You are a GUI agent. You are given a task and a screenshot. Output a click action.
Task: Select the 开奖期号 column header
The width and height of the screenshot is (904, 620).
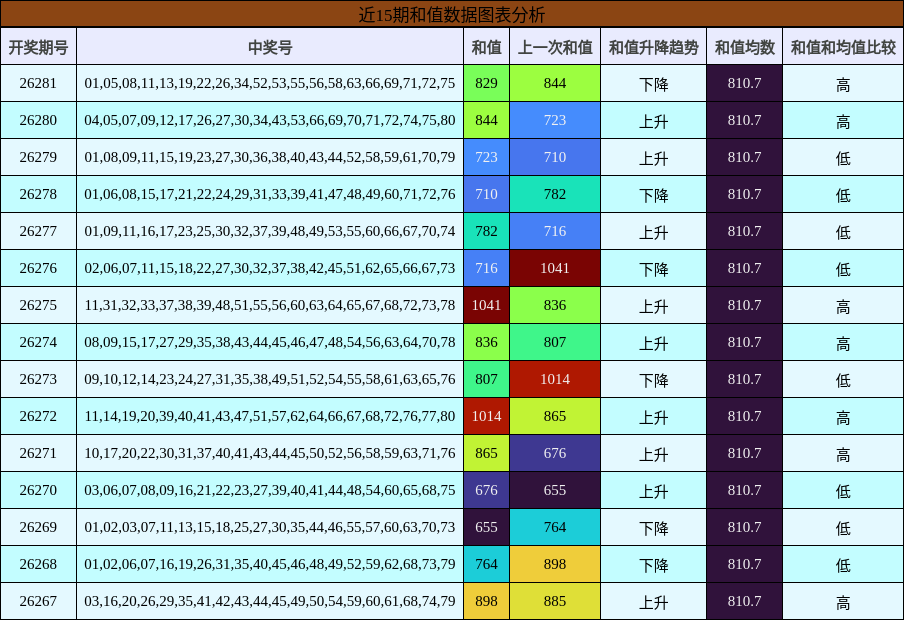tap(38, 47)
